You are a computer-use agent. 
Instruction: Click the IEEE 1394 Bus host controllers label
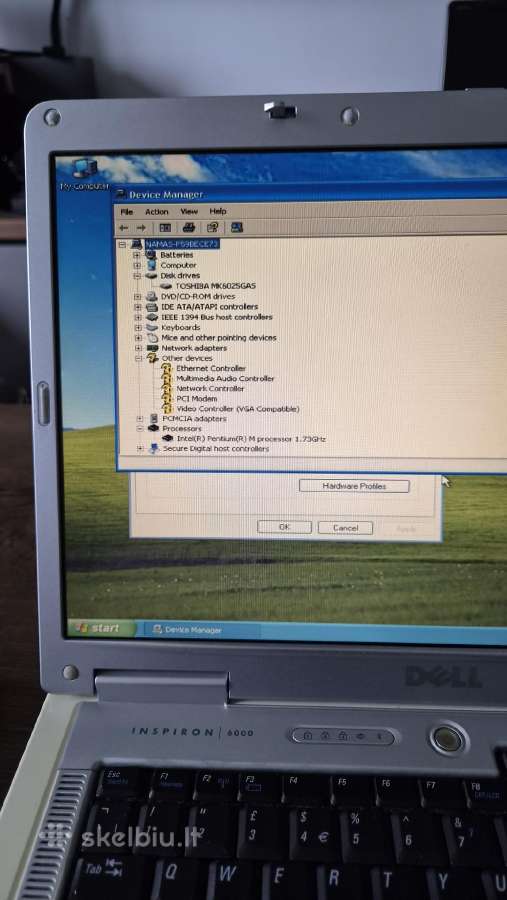tap(216, 317)
